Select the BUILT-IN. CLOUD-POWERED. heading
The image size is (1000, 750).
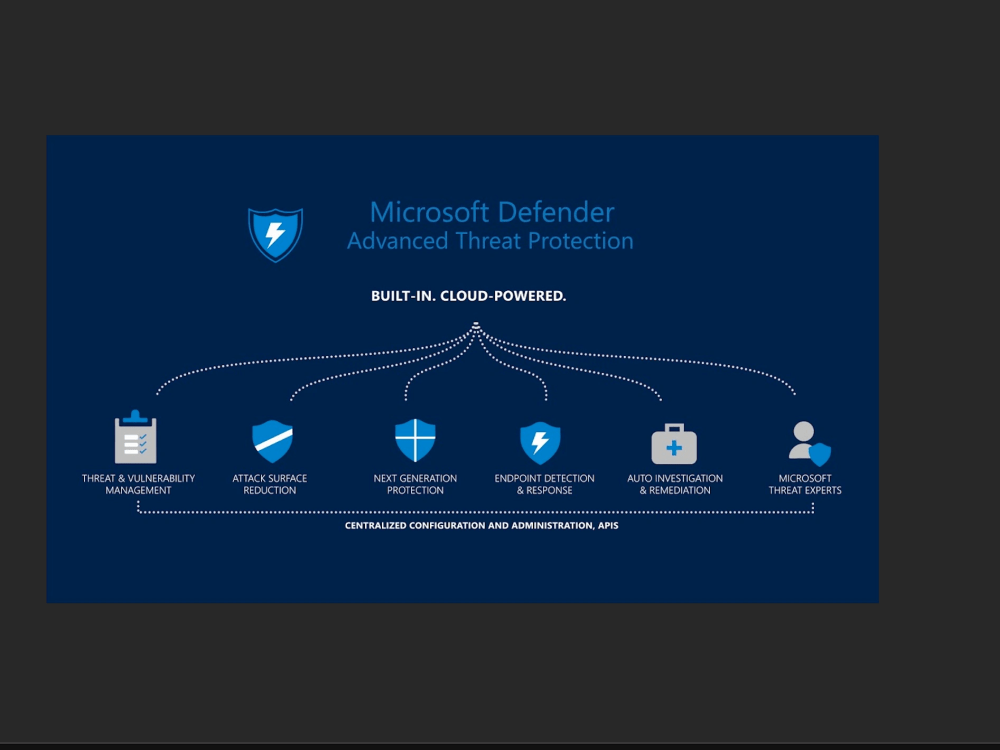pos(468,296)
